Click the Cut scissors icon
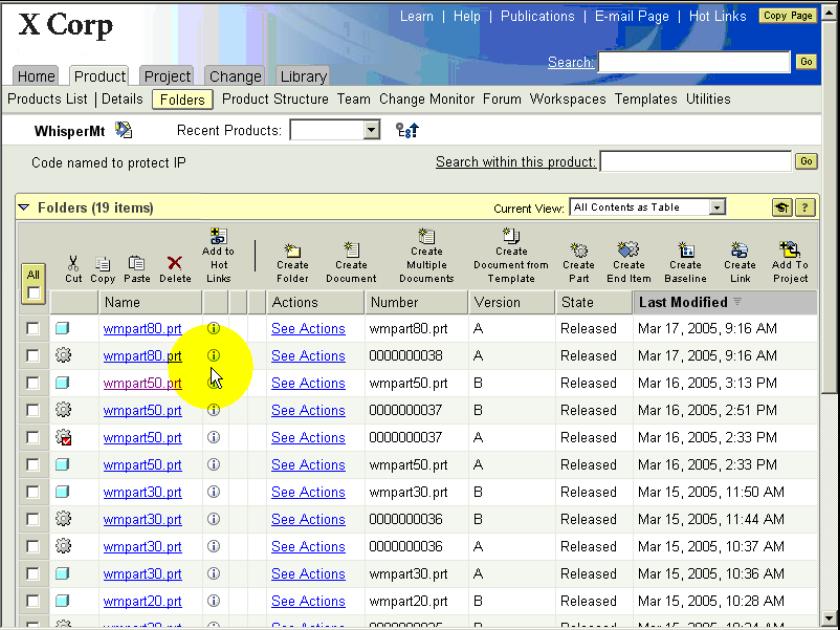840x630 pixels. point(73,262)
